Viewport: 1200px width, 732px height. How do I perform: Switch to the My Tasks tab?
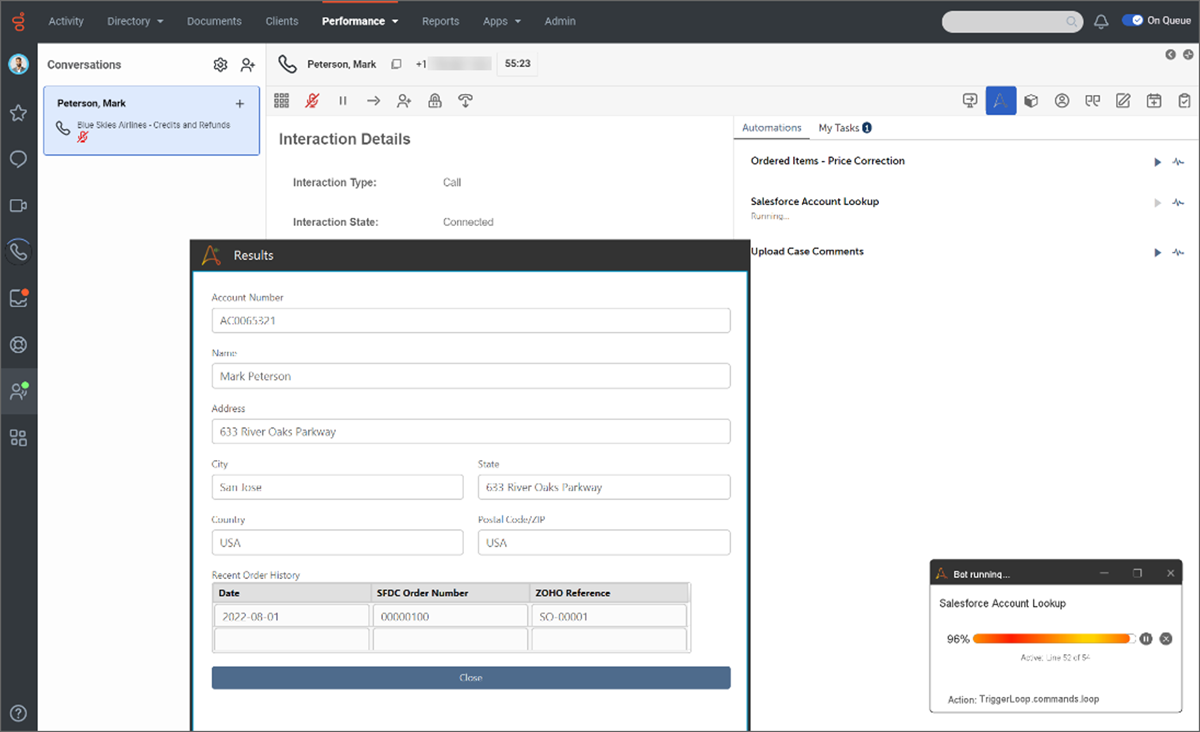[x=844, y=128]
